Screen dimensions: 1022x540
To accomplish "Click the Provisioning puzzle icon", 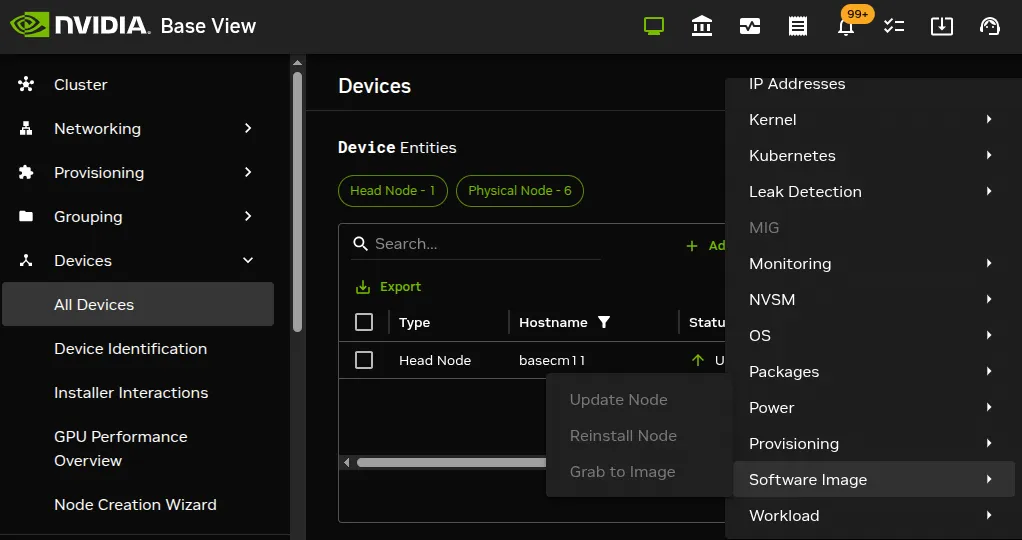I will click(26, 172).
